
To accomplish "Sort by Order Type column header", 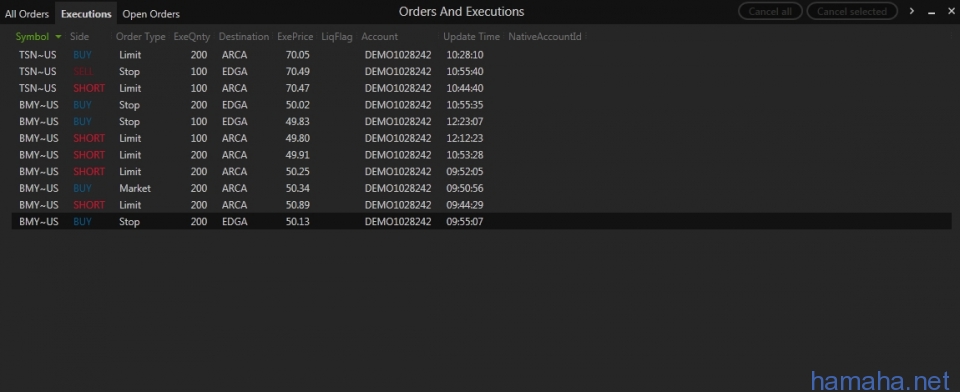I will click(x=141, y=37).
